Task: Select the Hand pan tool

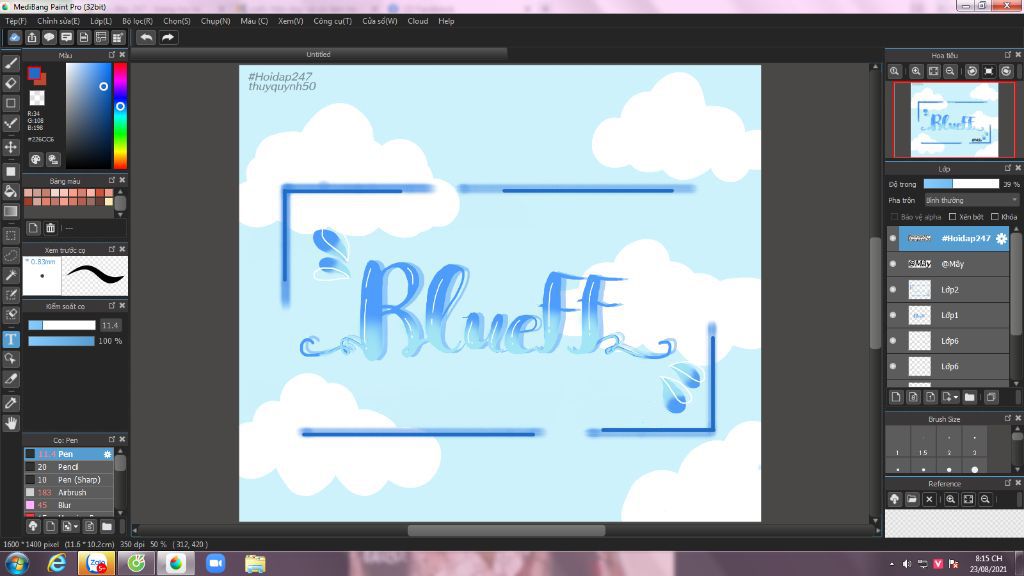Action: point(11,423)
